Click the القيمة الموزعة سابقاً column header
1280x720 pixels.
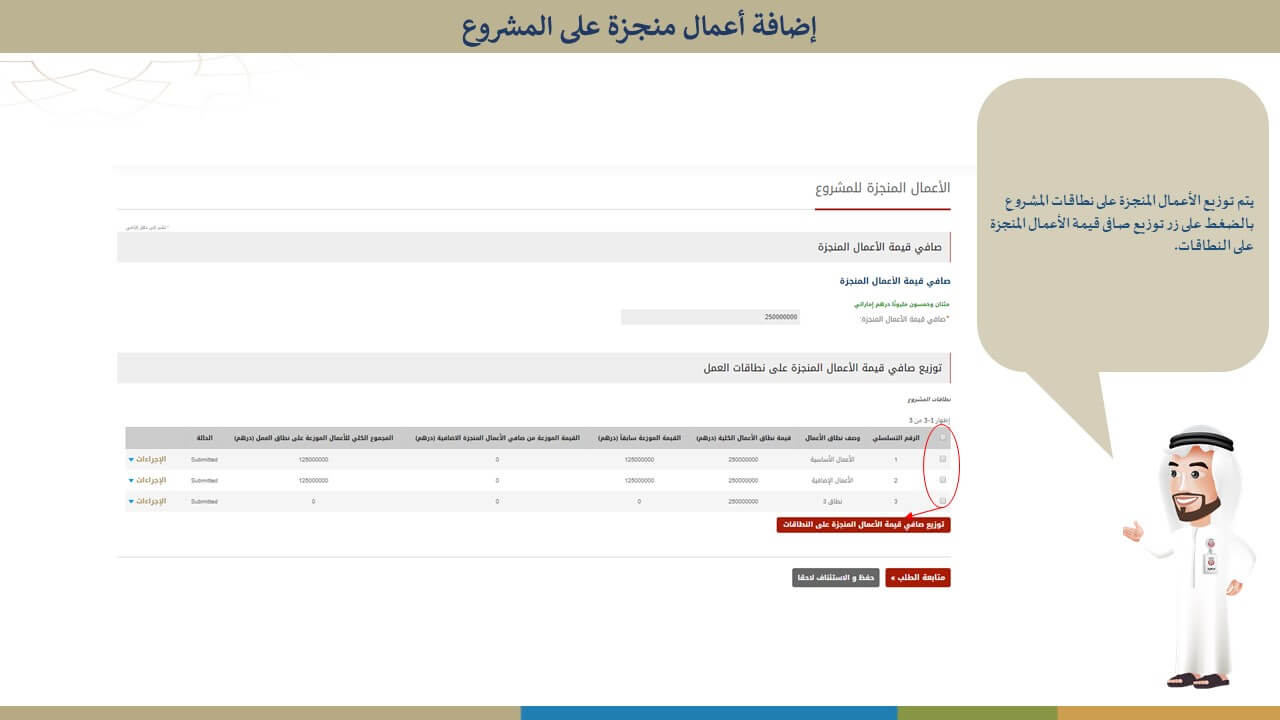pyautogui.click(x=639, y=438)
